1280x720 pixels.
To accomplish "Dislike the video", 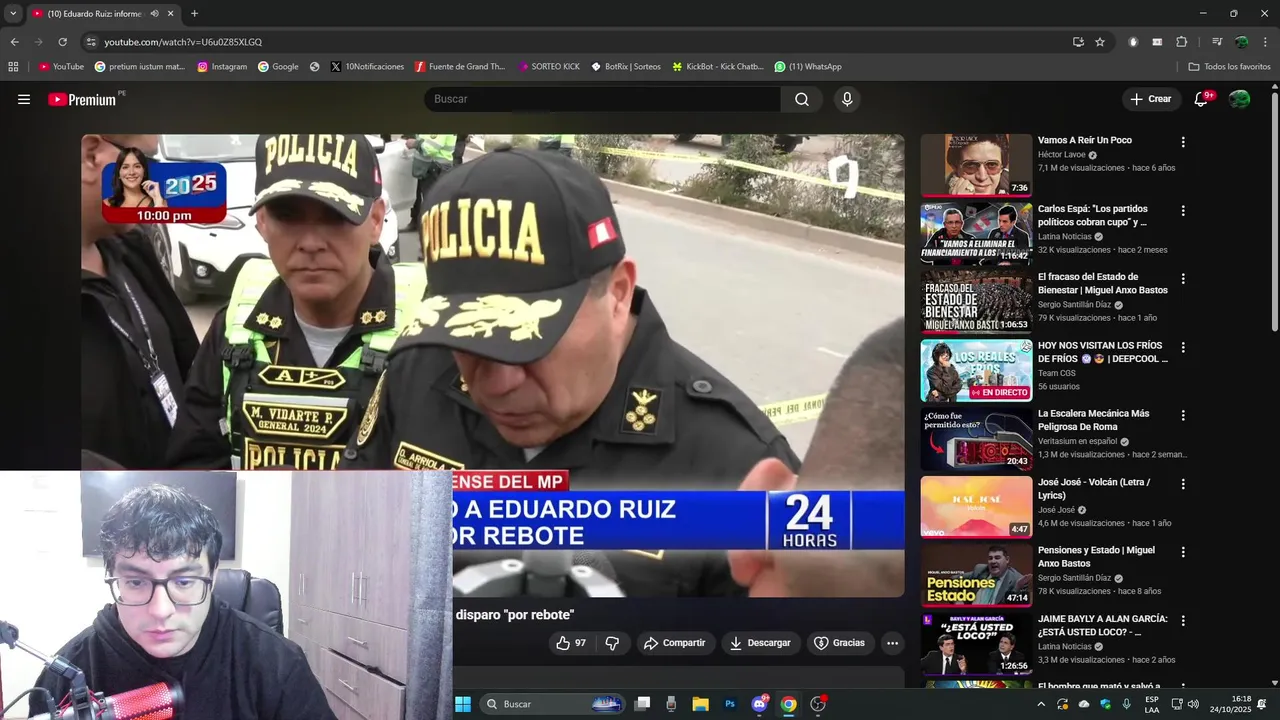I will tap(612, 643).
